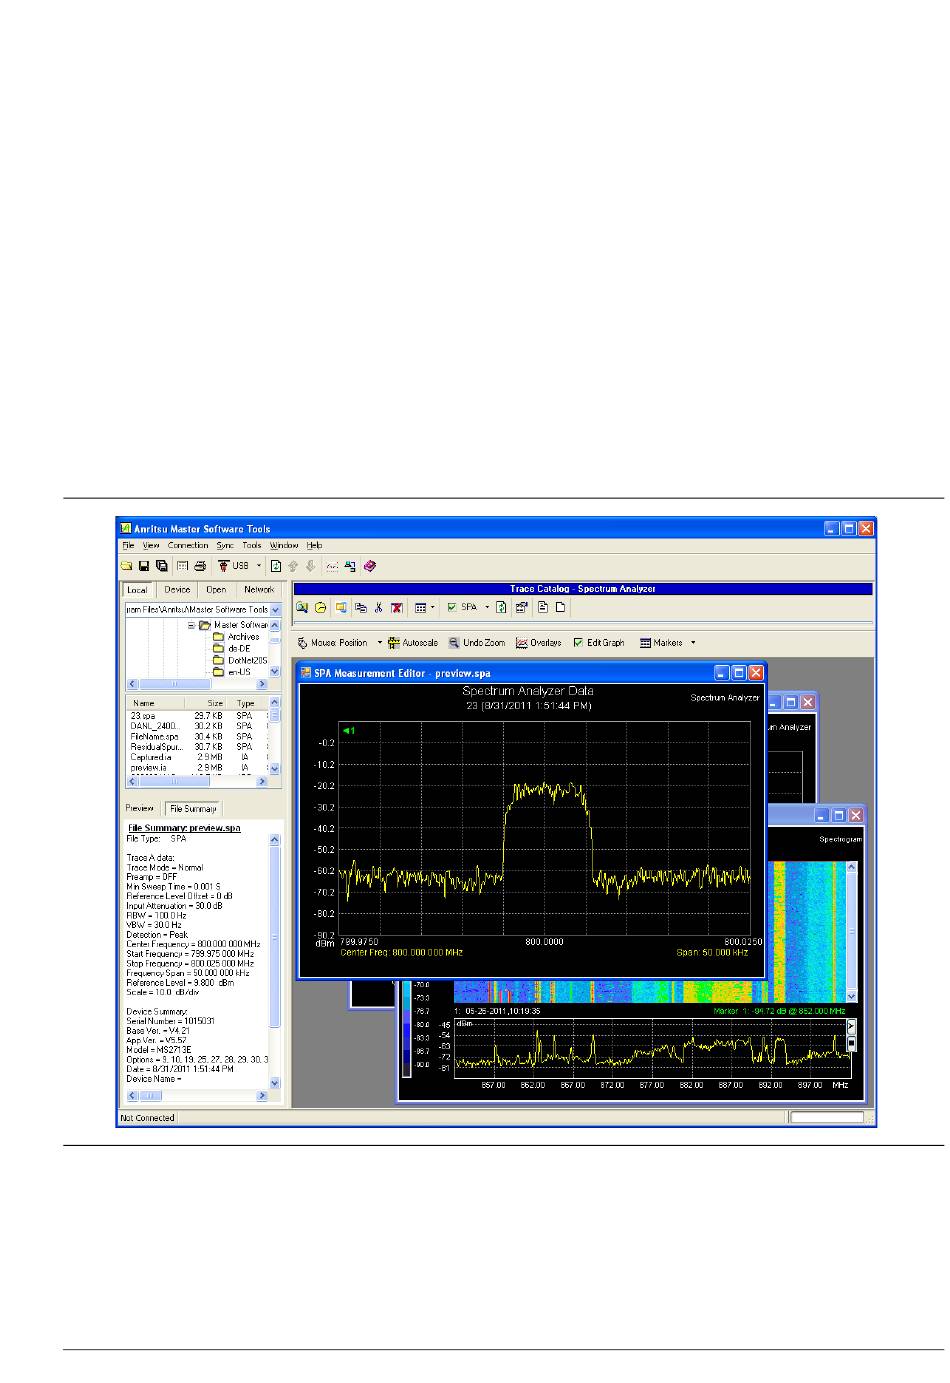Open the File menu
Viewport: 950px width, 1383px height.
(128, 546)
